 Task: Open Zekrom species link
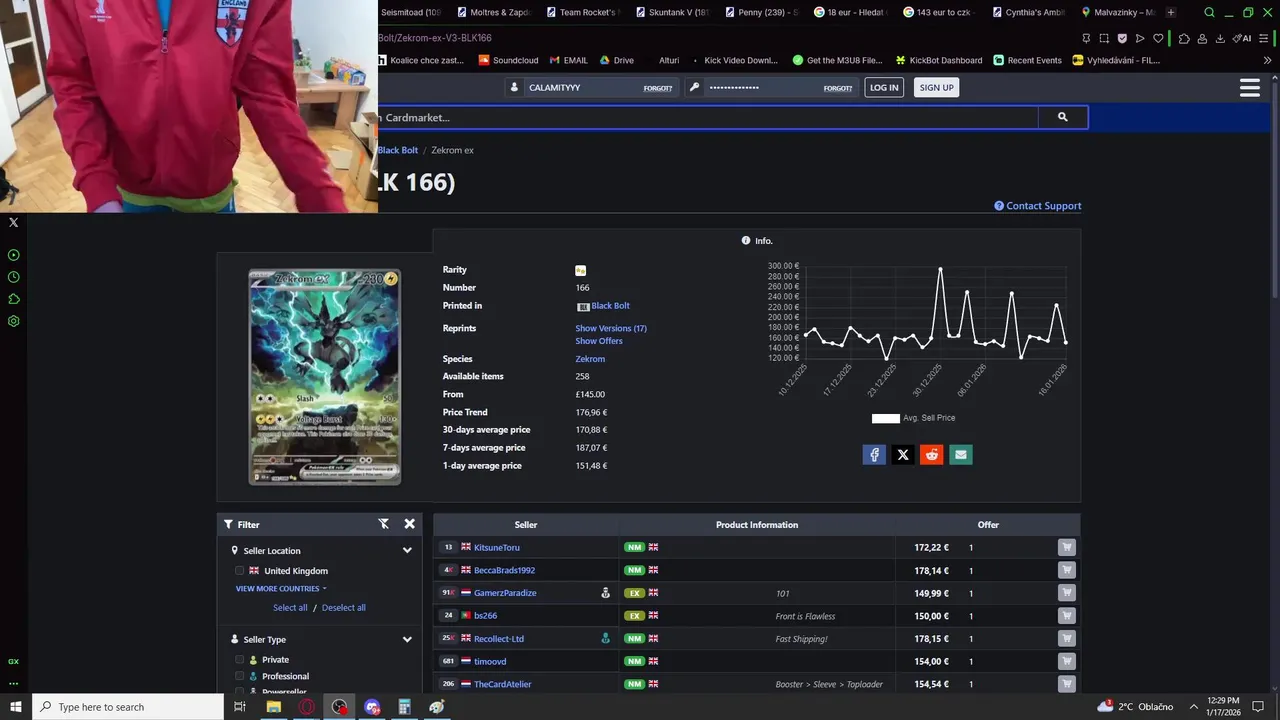tap(590, 359)
